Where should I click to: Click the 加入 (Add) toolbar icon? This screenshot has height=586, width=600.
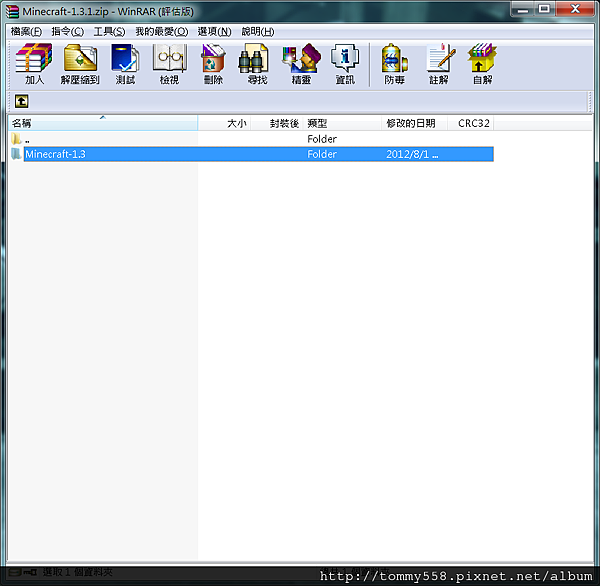click(x=34, y=64)
